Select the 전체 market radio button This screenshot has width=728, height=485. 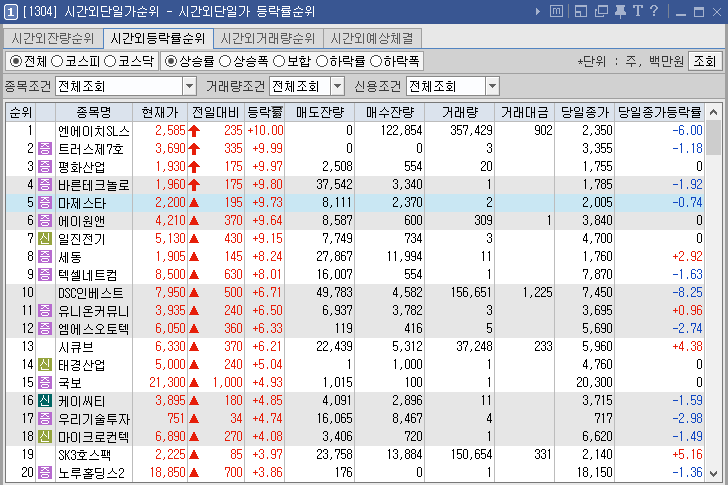pos(16,61)
